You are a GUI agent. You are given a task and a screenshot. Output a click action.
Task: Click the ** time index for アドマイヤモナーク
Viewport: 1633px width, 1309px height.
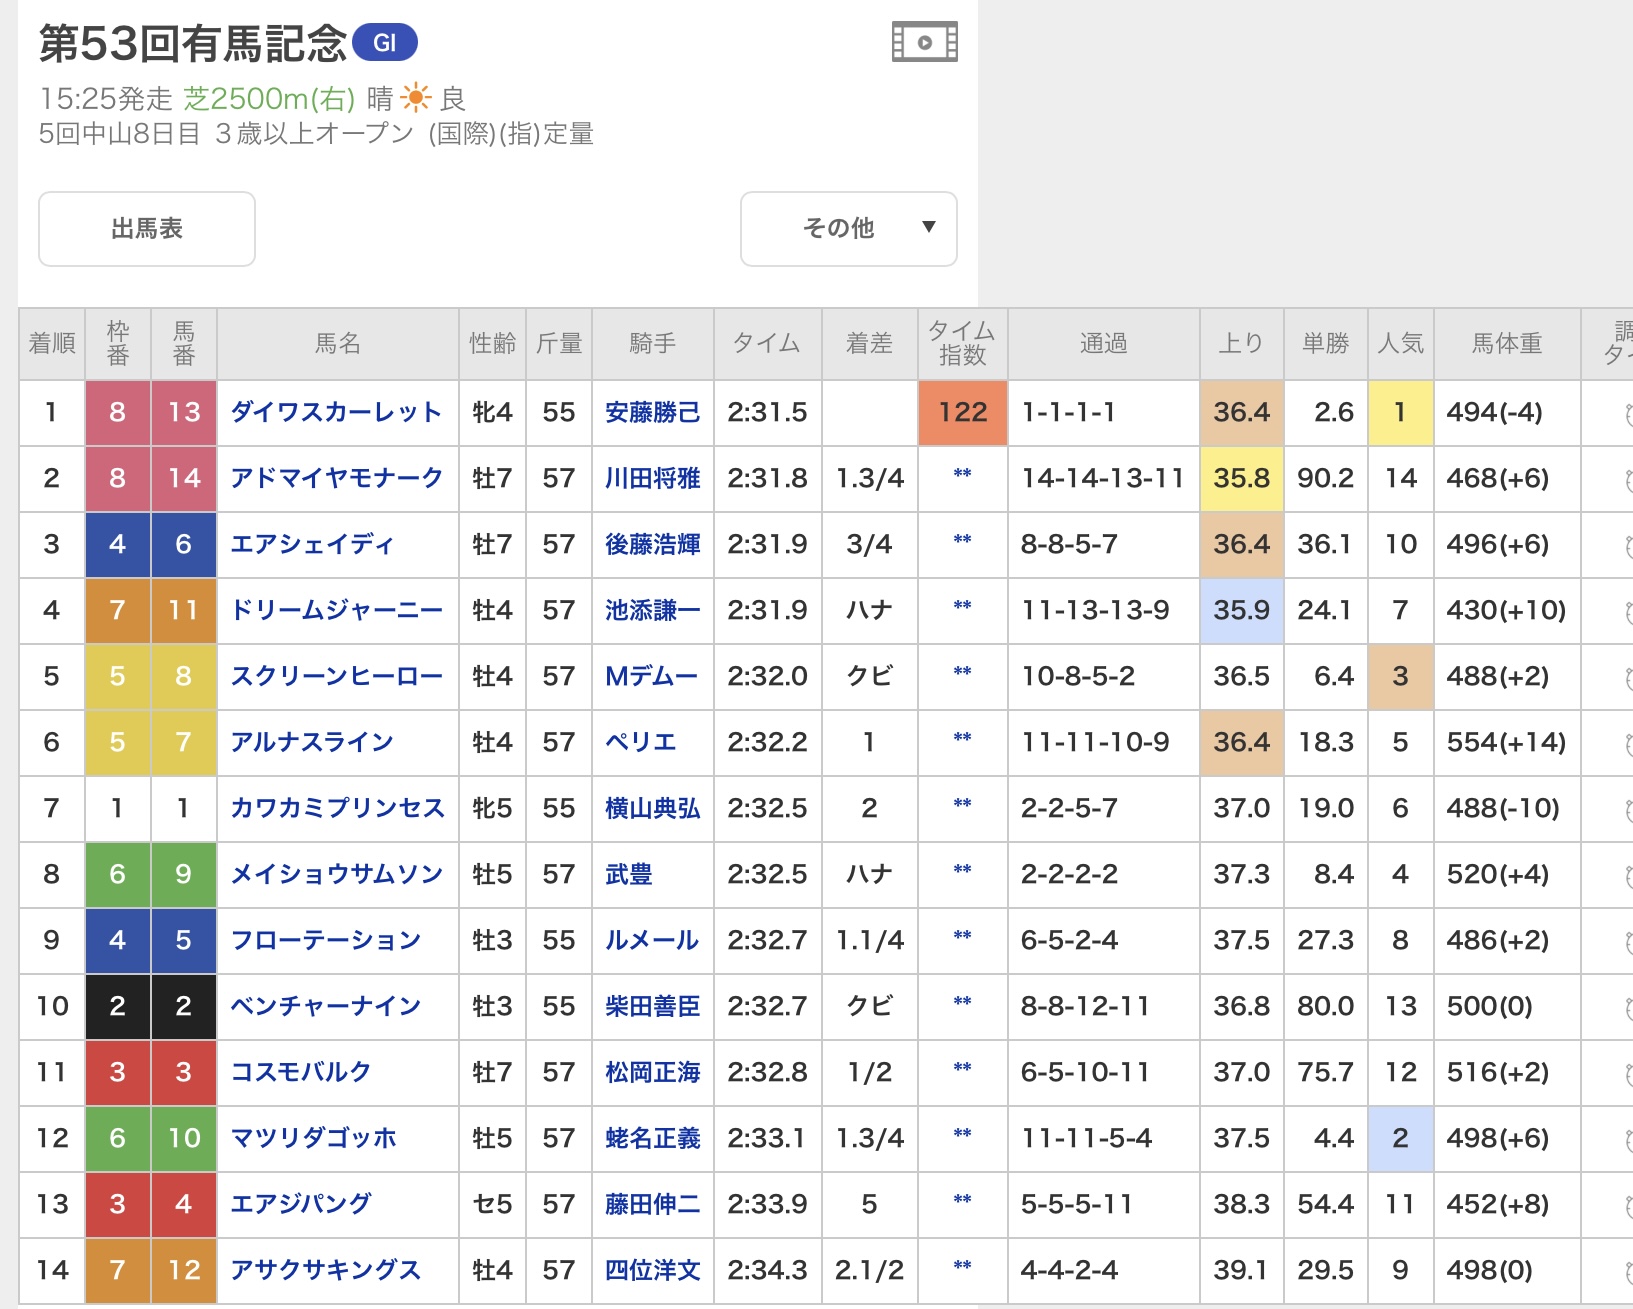[x=962, y=475]
